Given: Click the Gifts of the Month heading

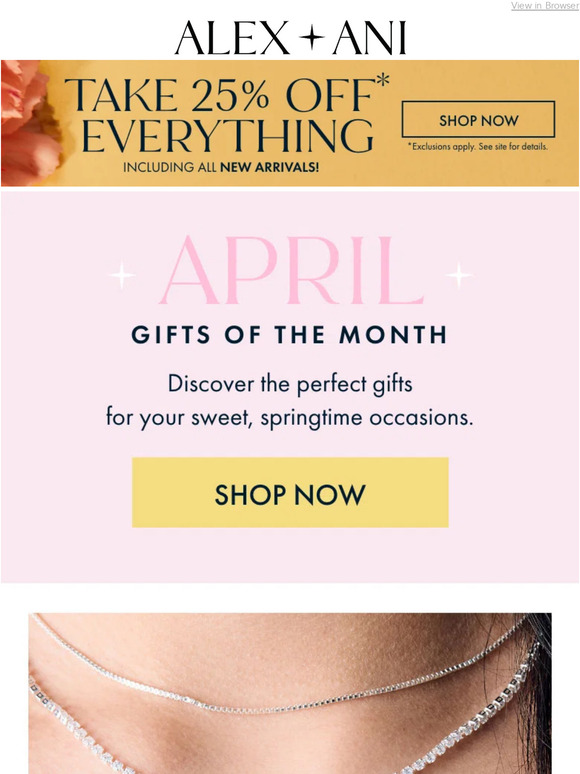Looking at the screenshot, I should (290, 335).
